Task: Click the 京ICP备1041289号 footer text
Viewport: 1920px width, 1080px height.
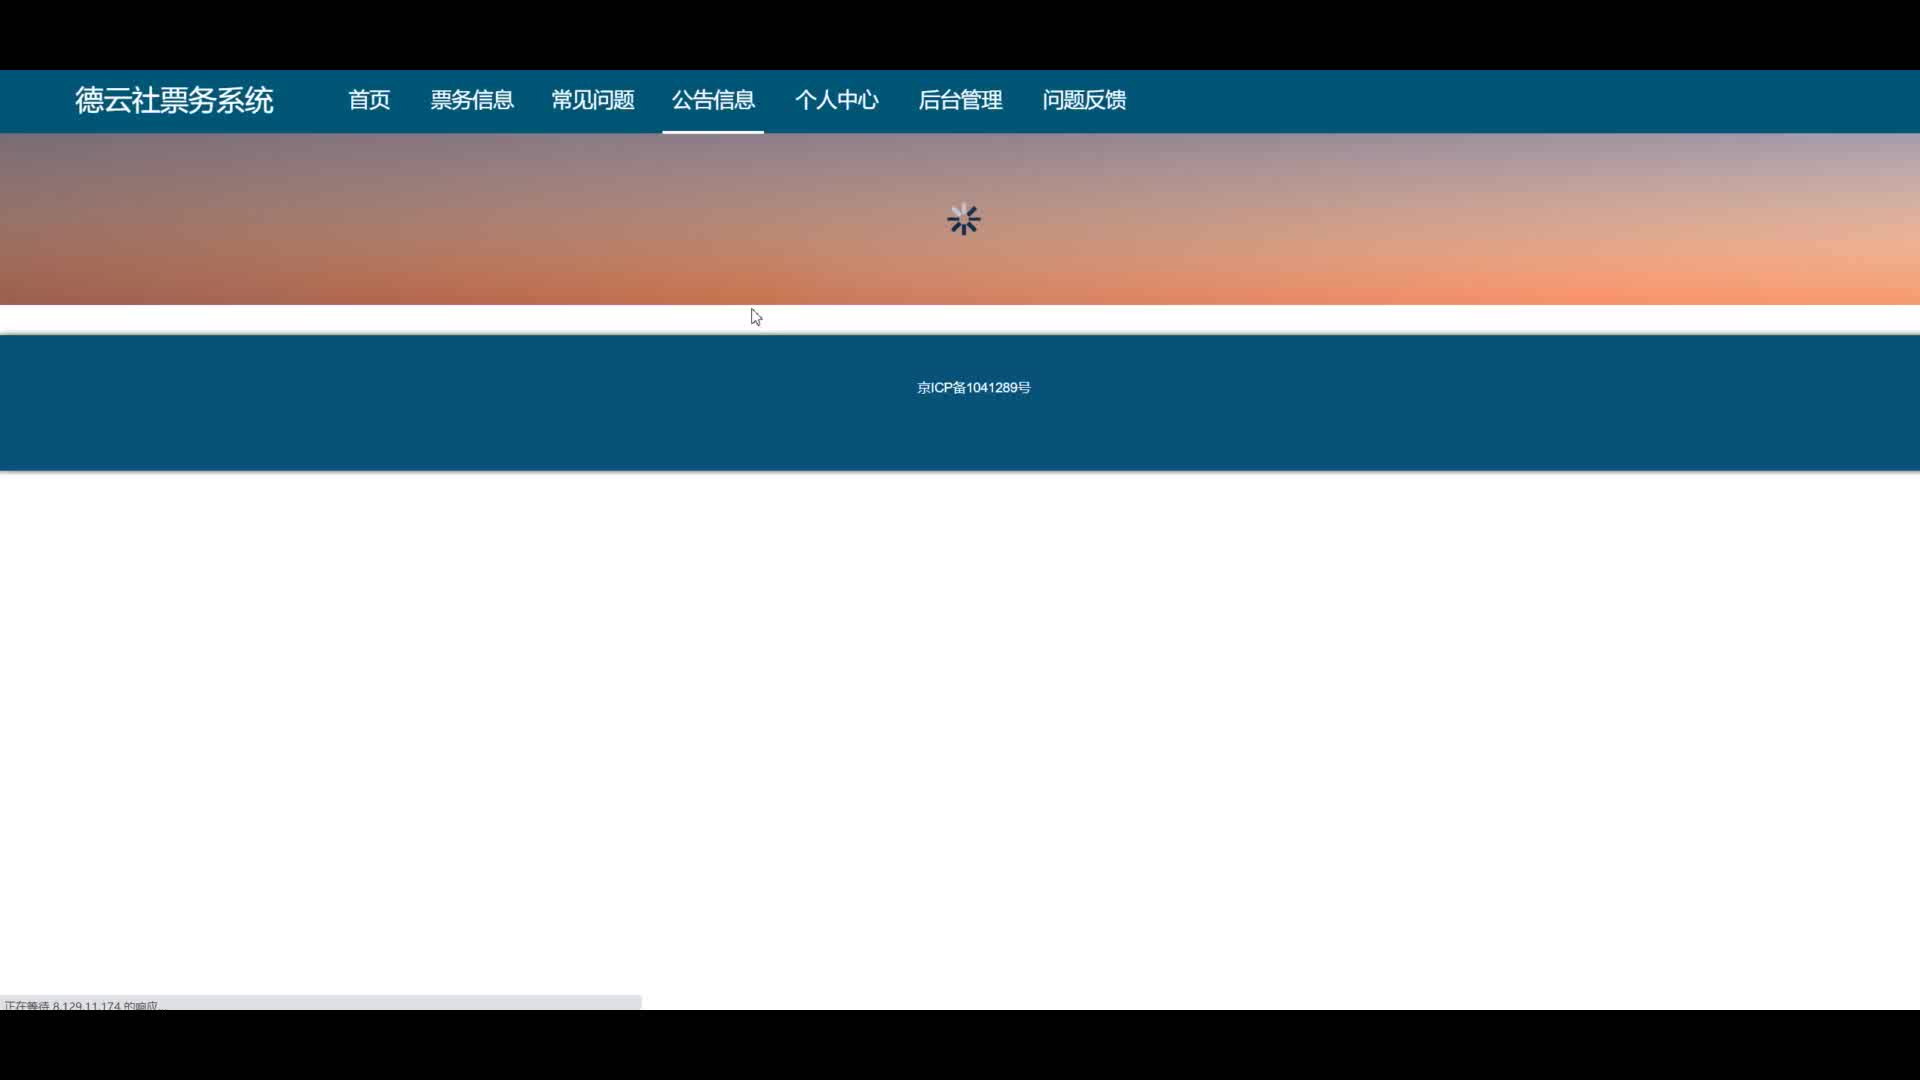Action: coord(973,388)
